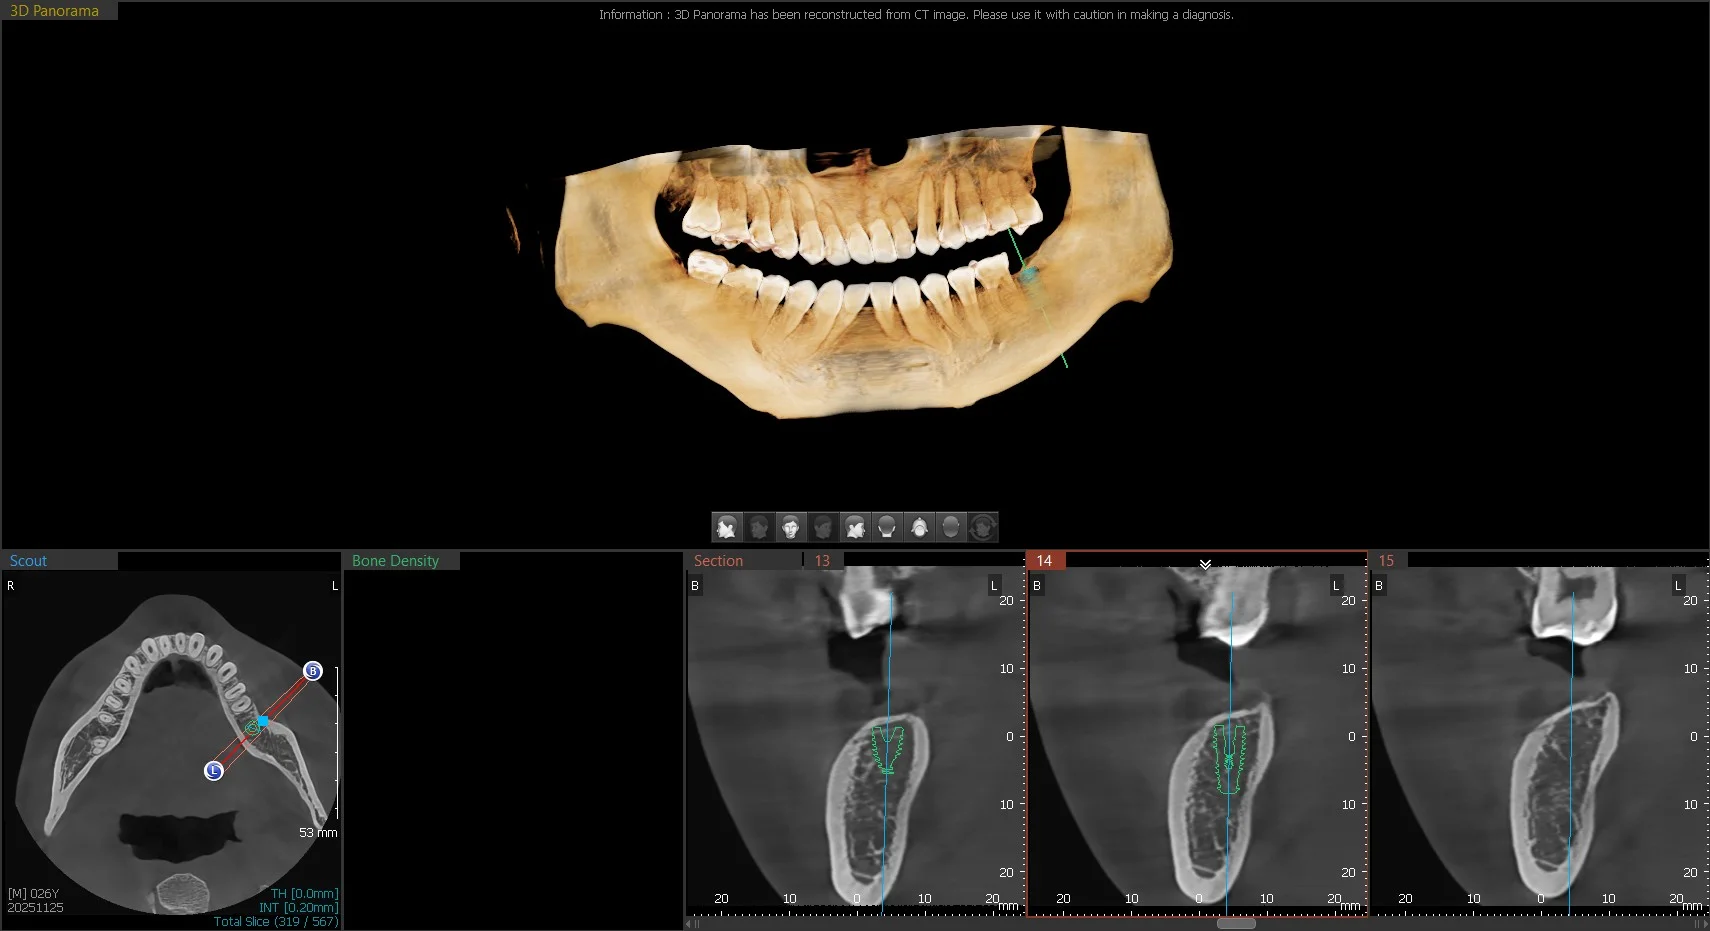Switch to the Bone Density tab
Screen dimensions: 1710x931
point(395,560)
